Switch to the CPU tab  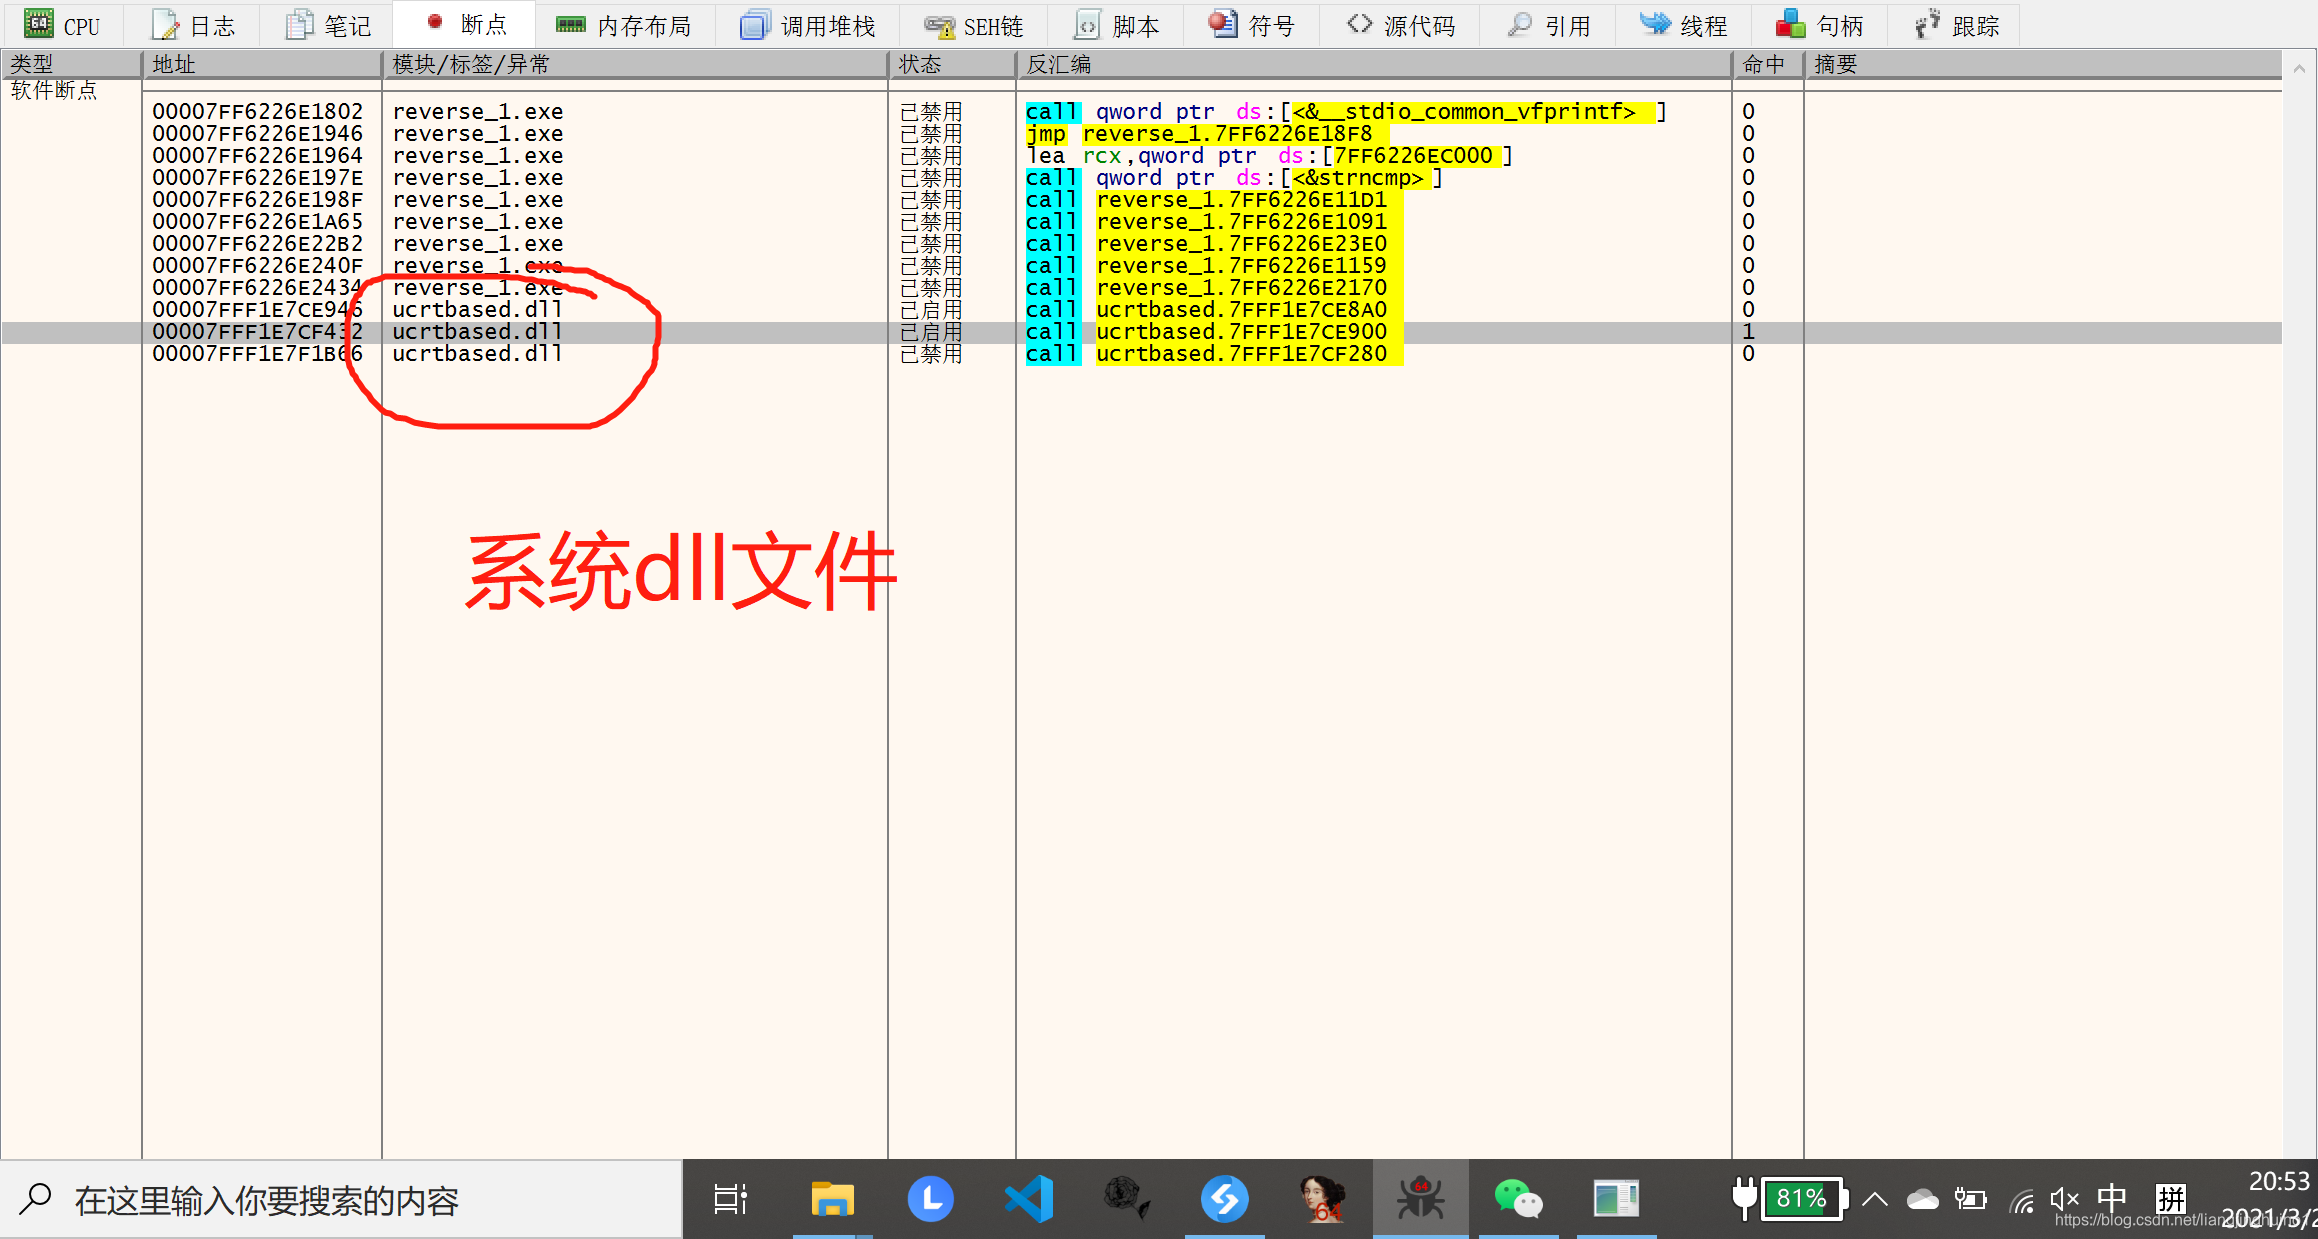62,24
